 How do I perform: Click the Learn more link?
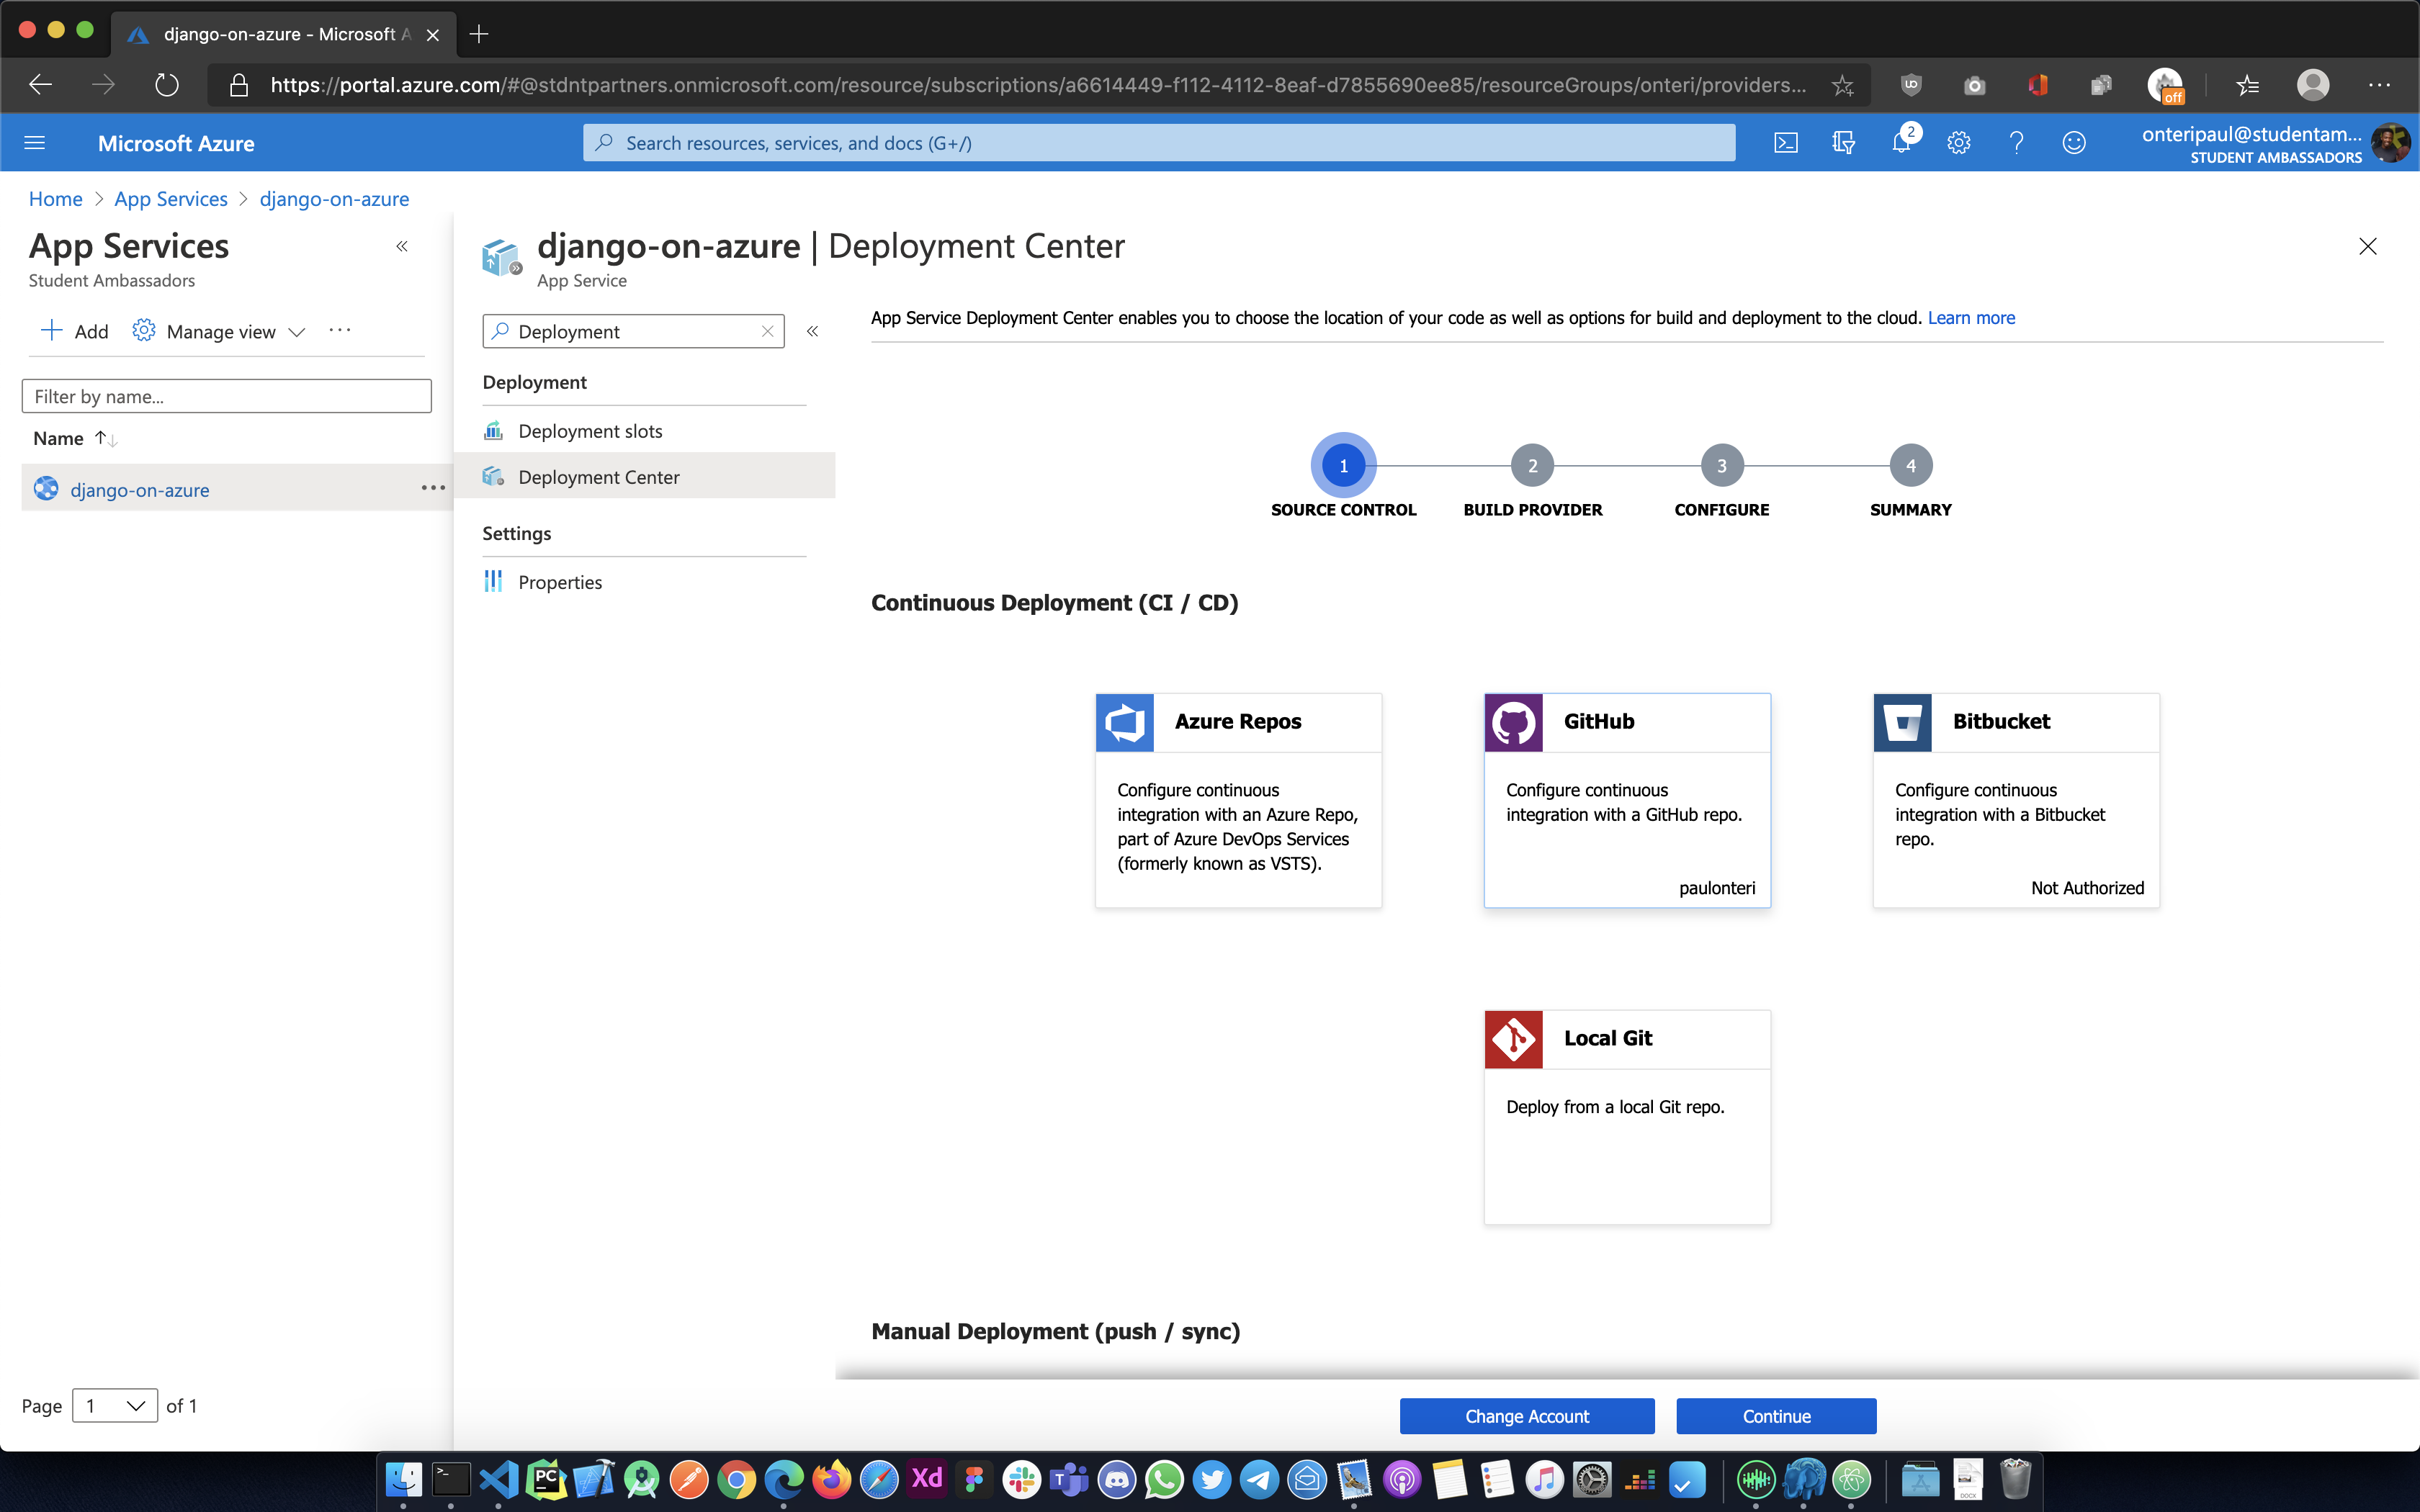(x=1971, y=317)
